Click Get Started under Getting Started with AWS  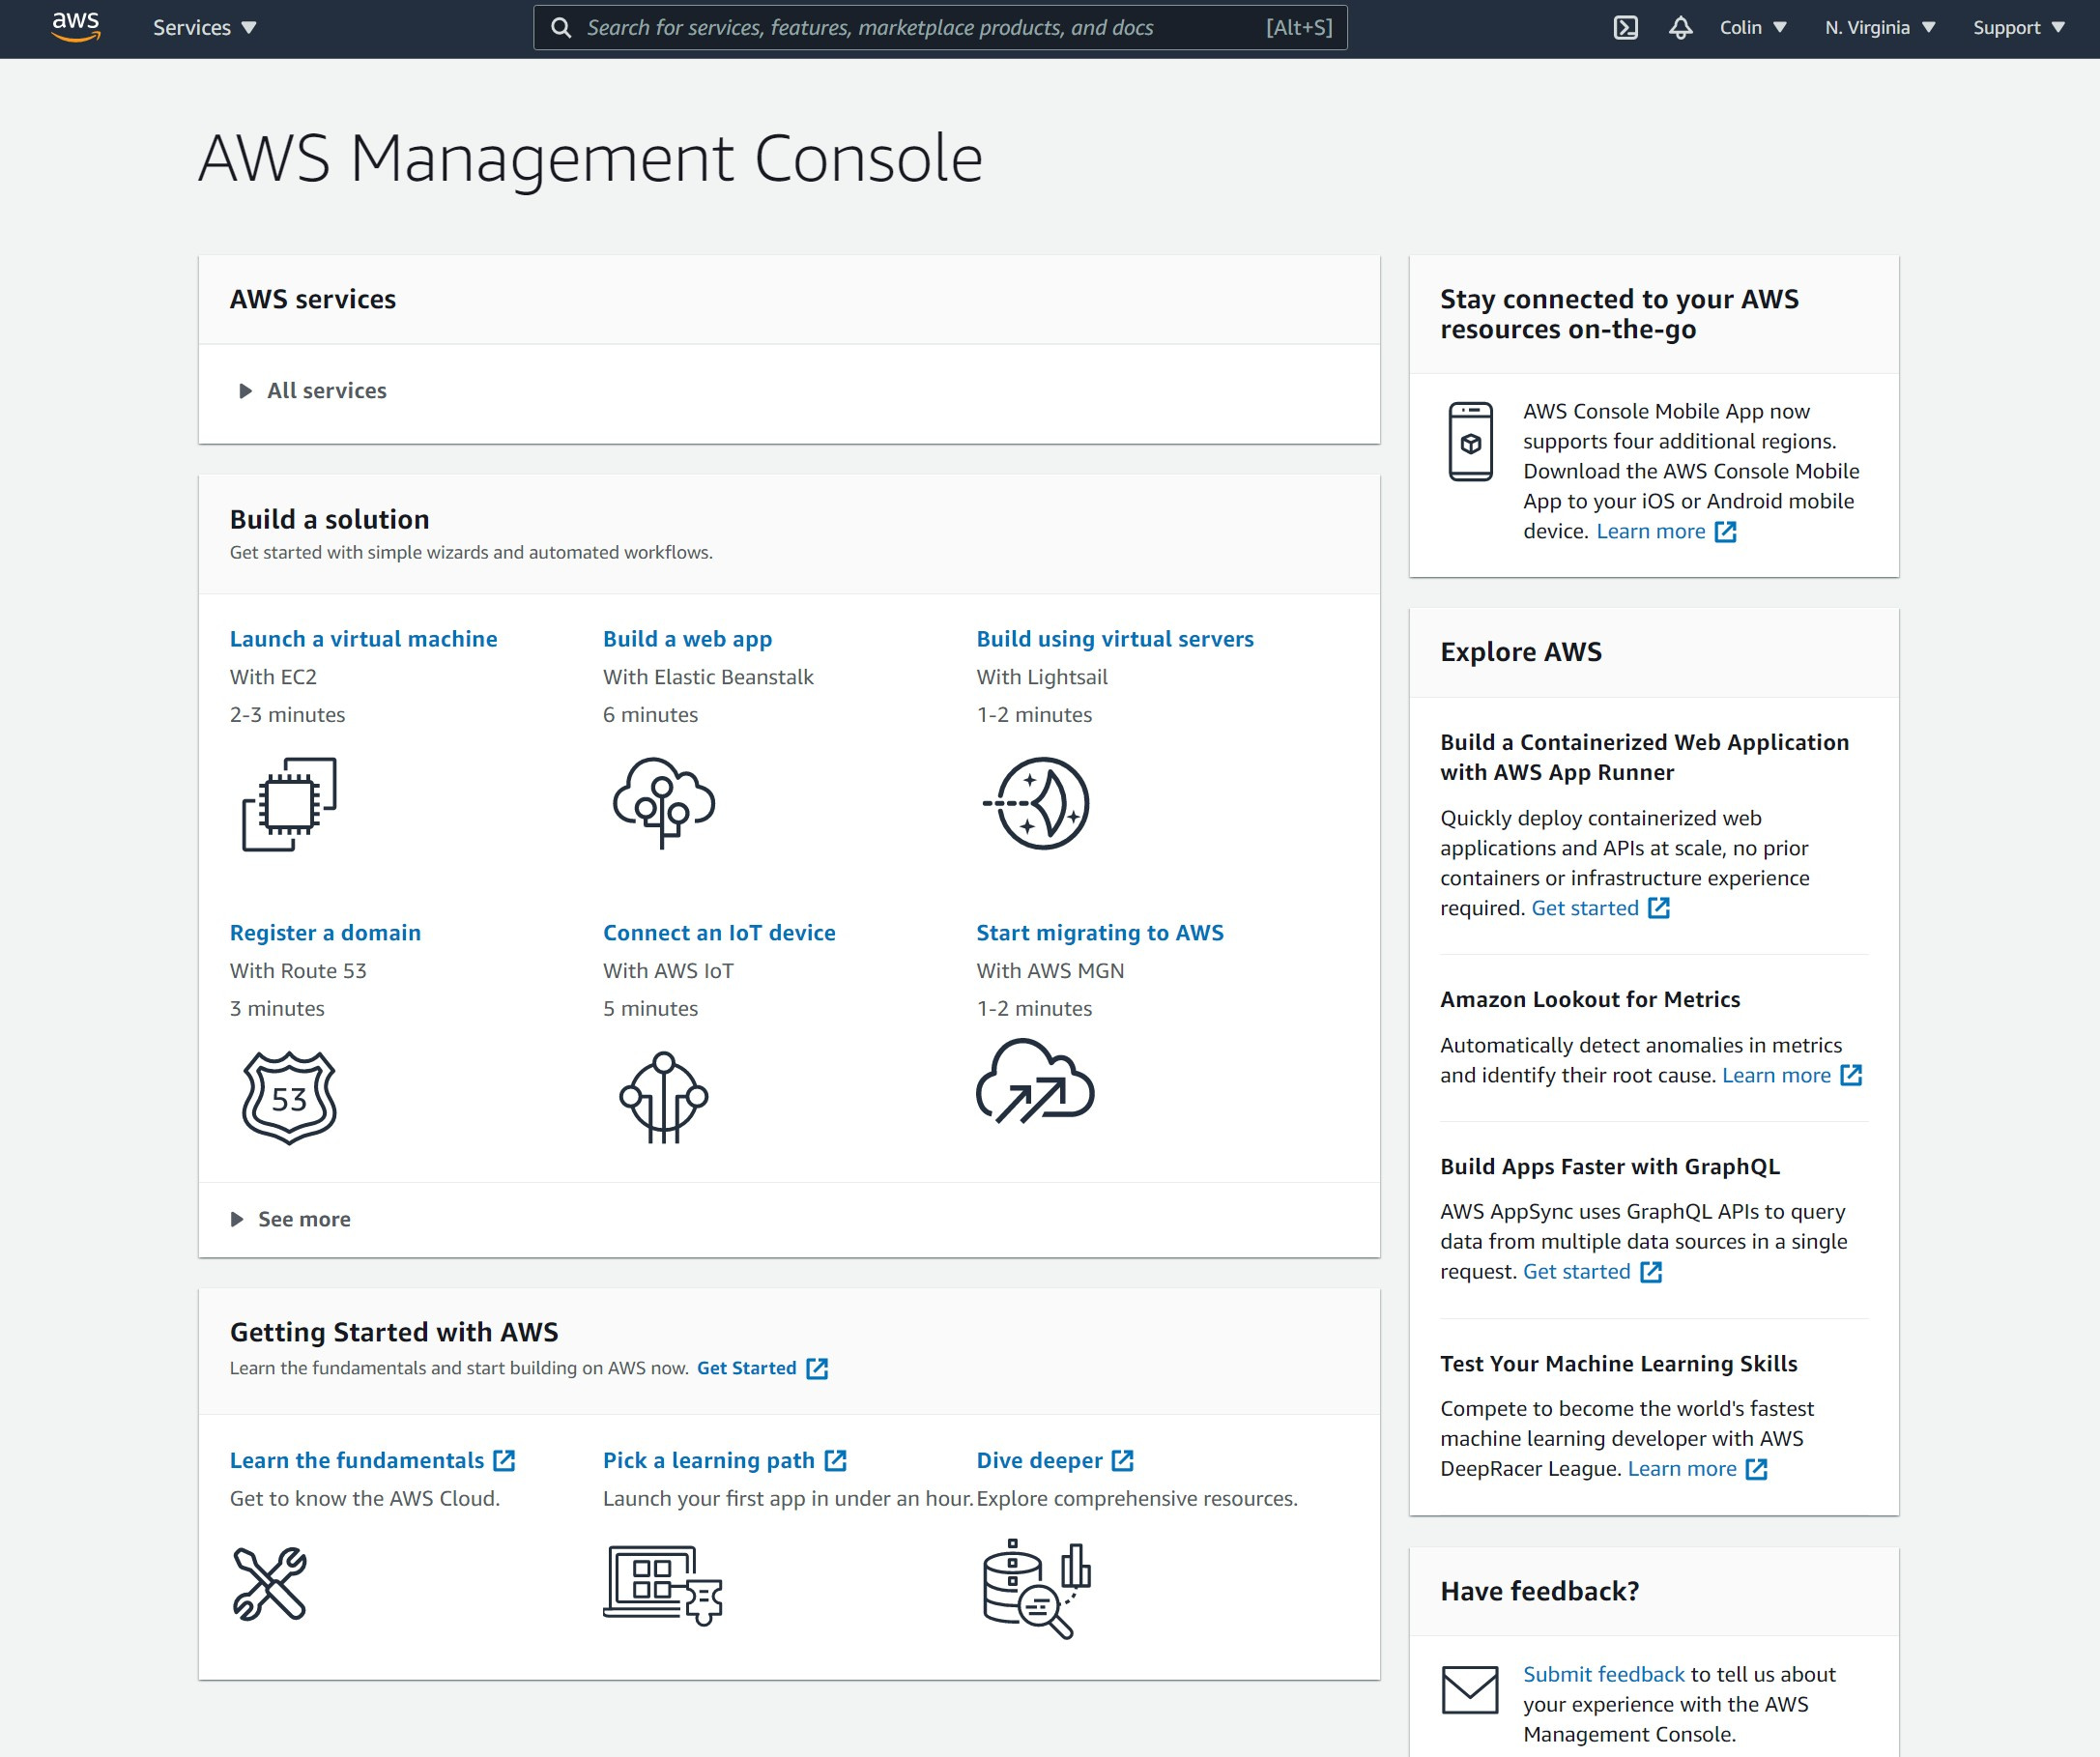click(747, 1368)
